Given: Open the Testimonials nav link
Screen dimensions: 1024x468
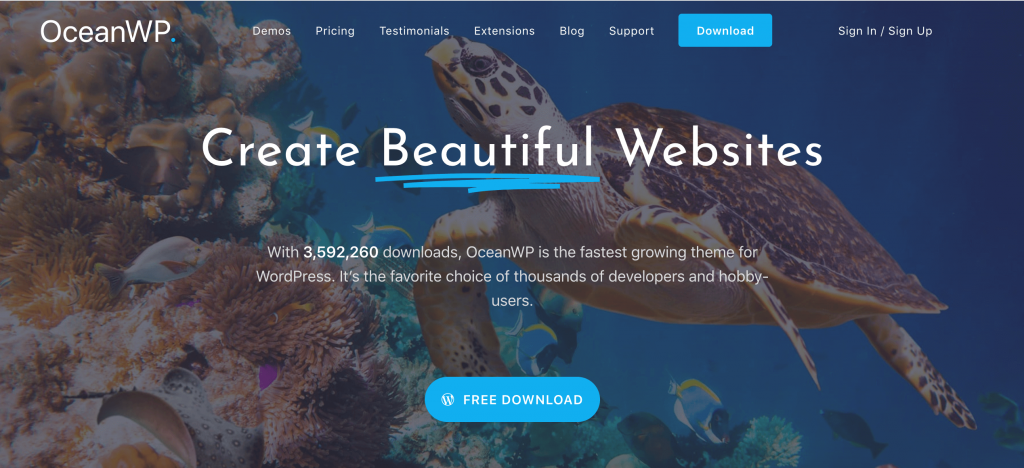Looking at the screenshot, I should [414, 31].
